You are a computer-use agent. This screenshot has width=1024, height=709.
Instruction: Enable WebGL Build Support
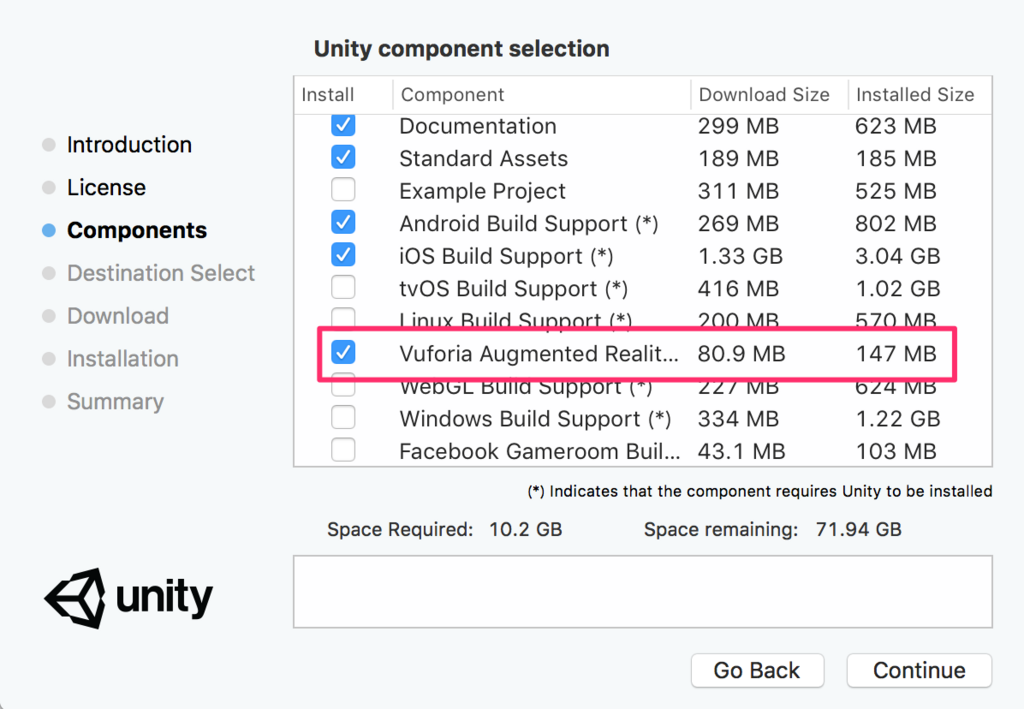(343, 384)
